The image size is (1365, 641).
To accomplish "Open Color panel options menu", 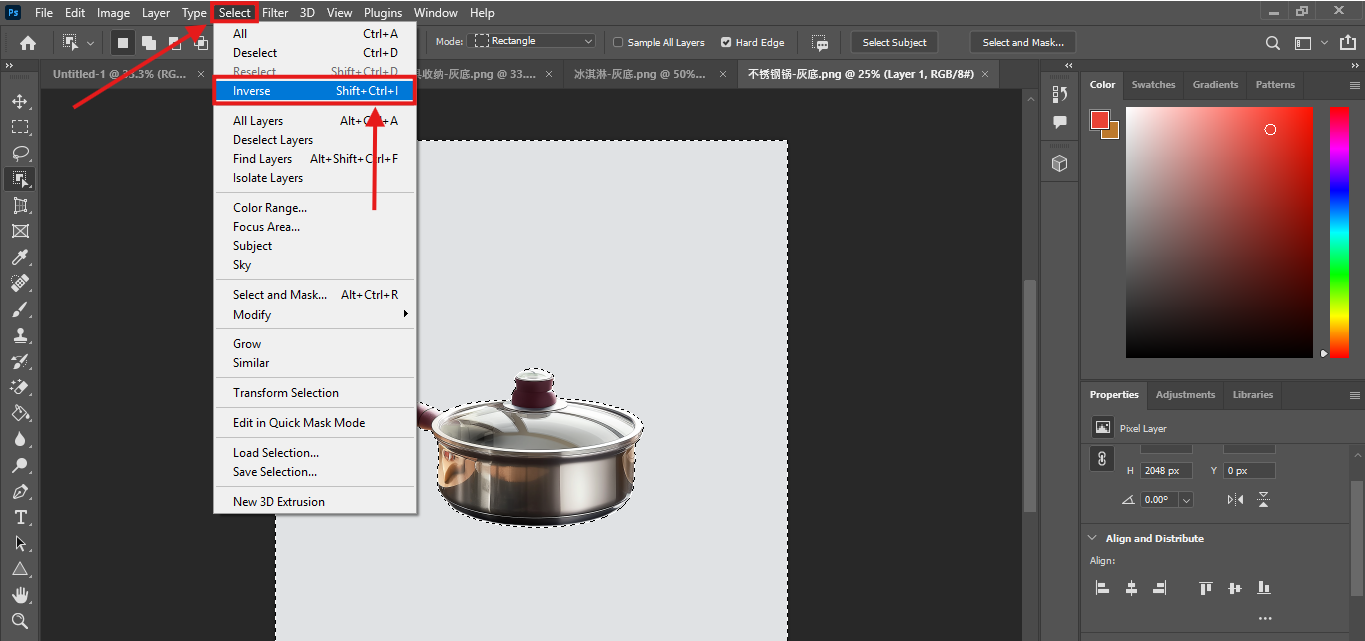I will [x=1354, y=85].
